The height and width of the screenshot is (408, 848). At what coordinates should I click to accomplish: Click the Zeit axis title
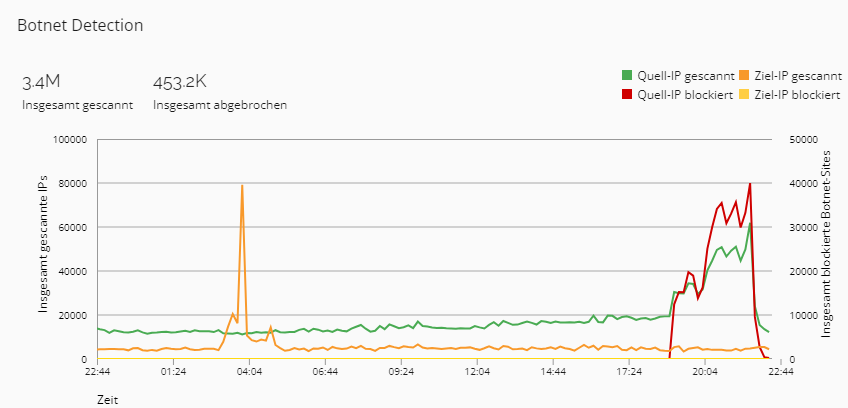point(108,399)
